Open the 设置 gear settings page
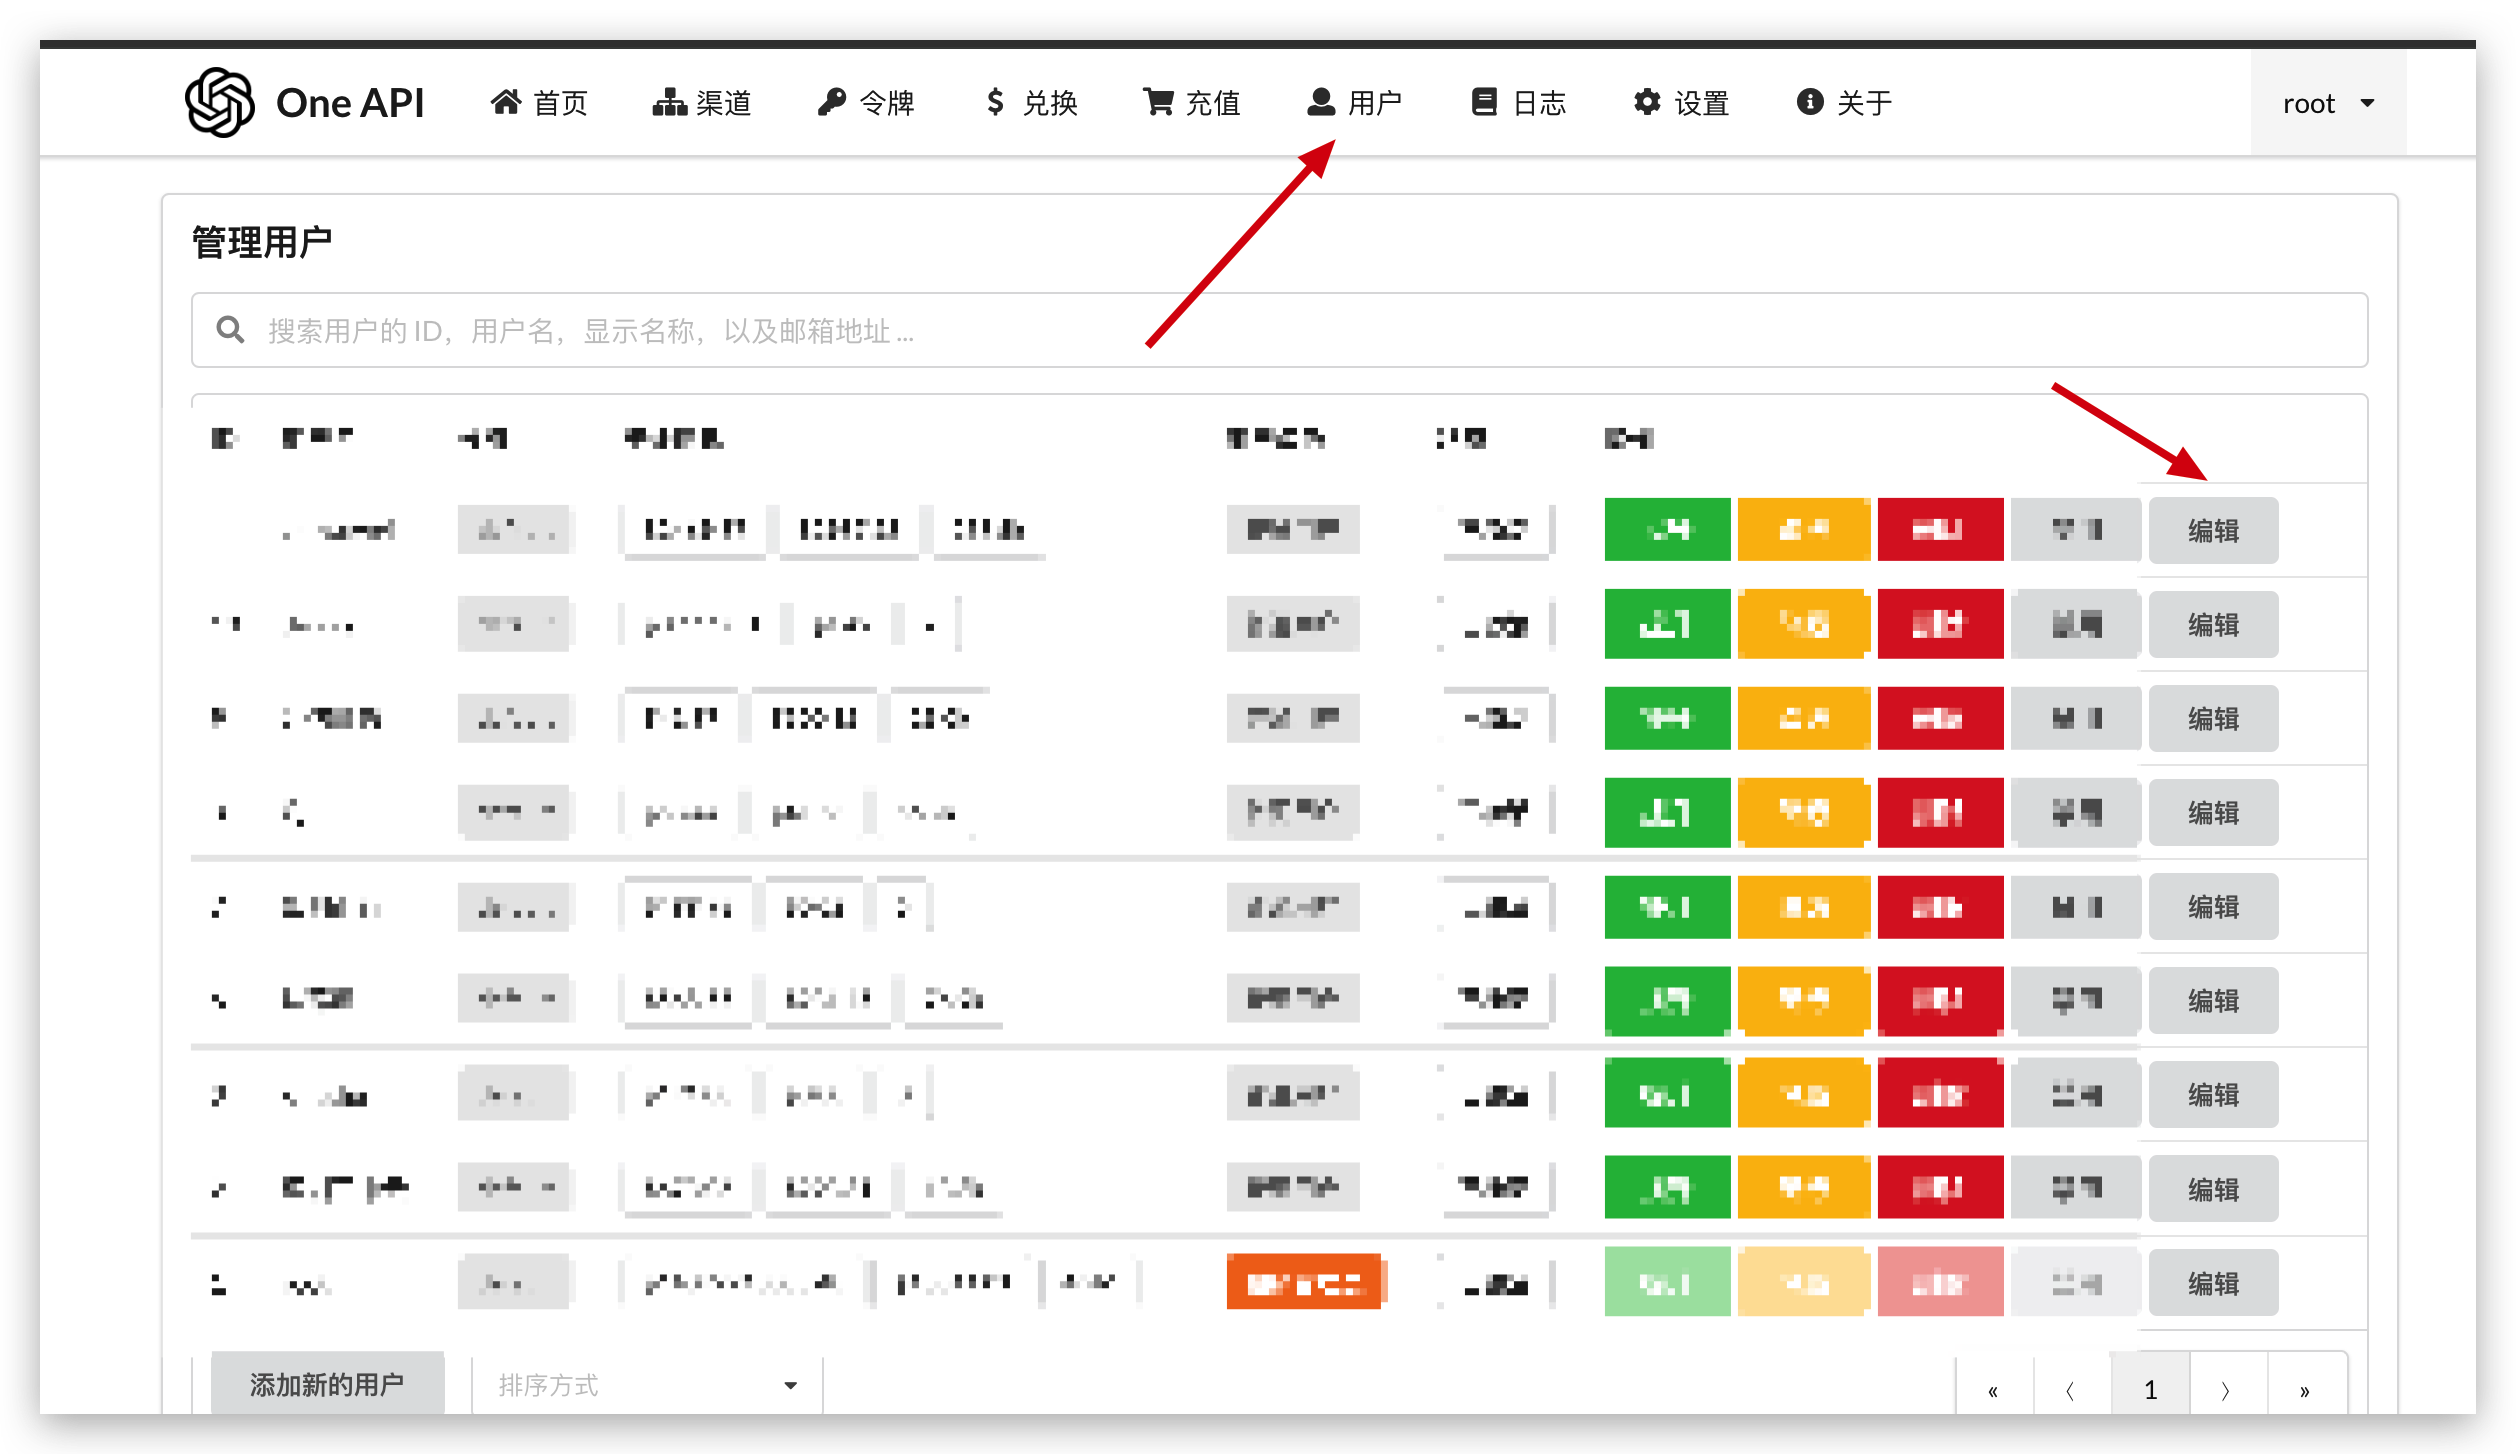This screenshot has width=2516, height=1454. (1682, 103)
